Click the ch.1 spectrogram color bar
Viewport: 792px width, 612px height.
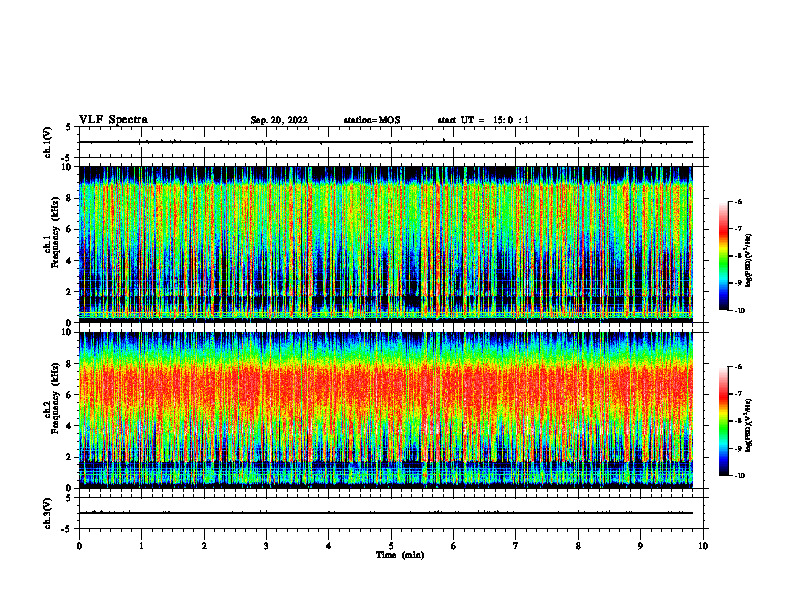click(x=723, y=256)
